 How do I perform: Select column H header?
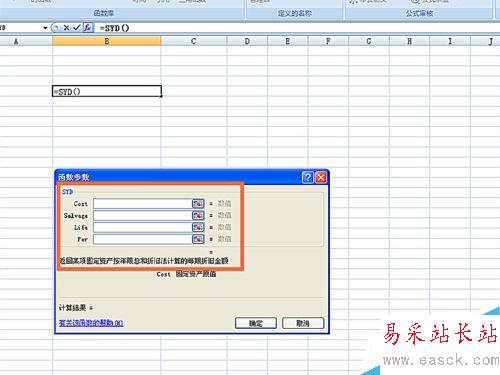(x=409, y=41)
